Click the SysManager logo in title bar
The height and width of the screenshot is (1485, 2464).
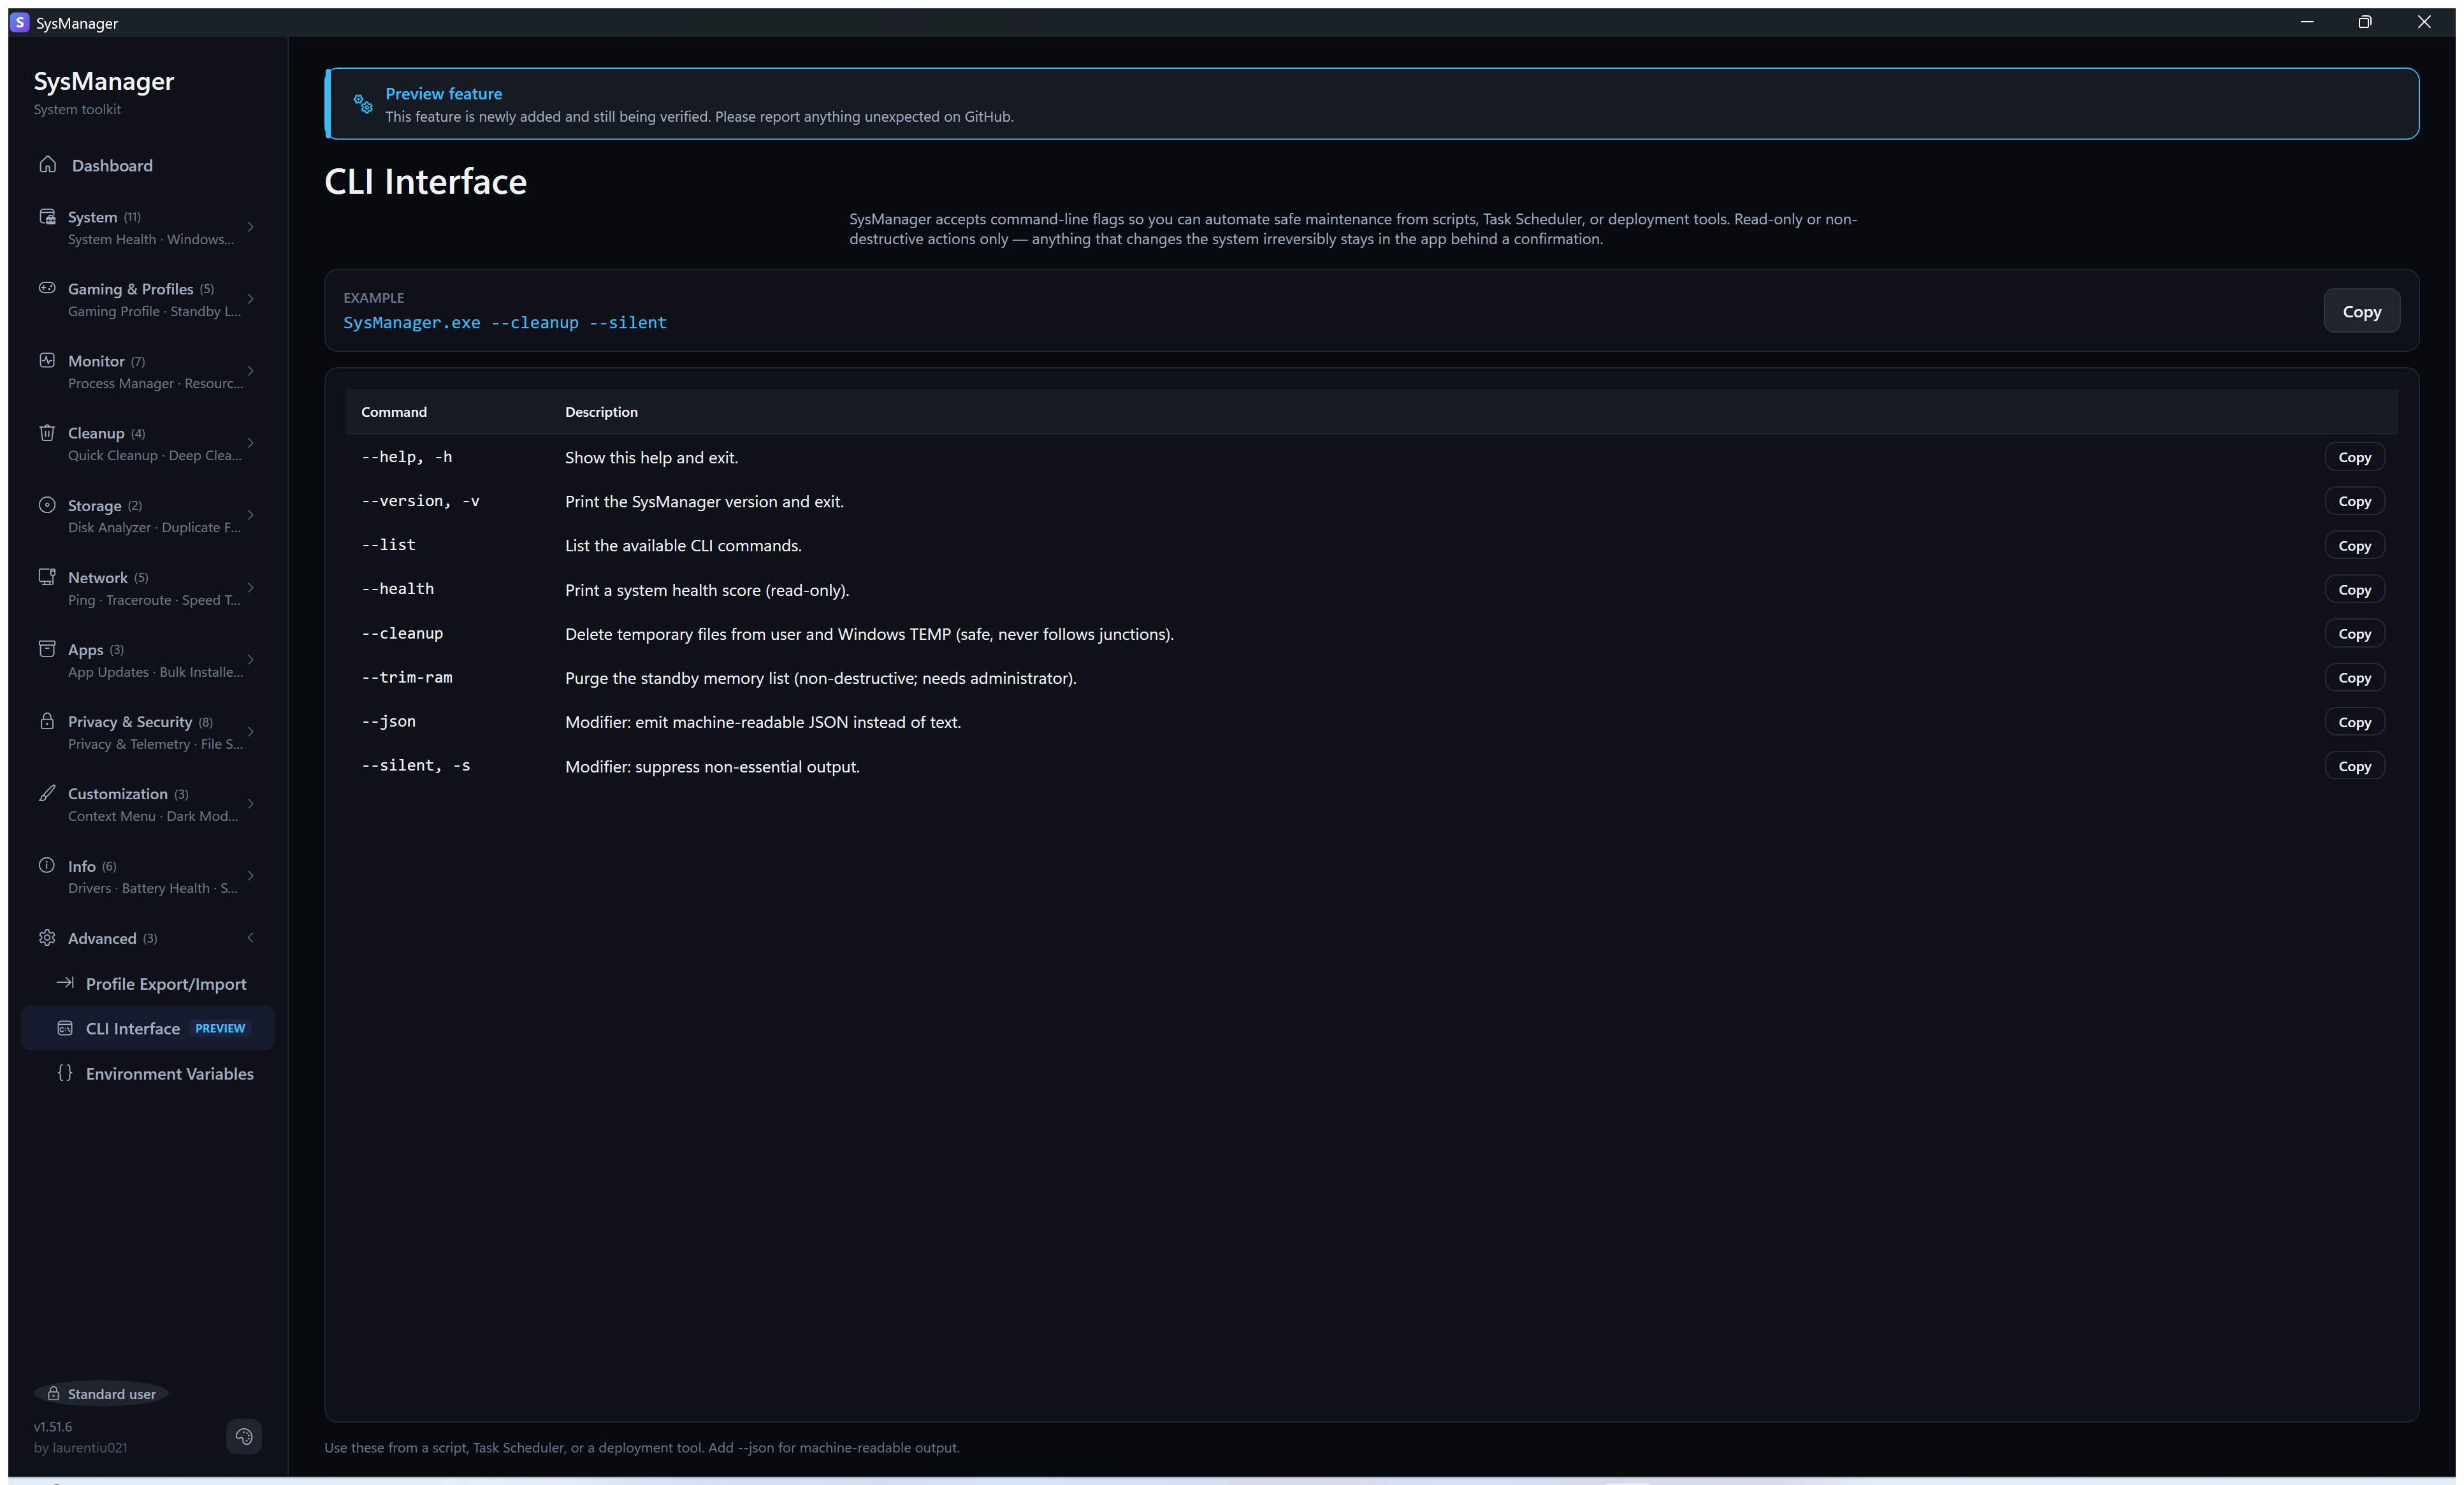point(20,22)
